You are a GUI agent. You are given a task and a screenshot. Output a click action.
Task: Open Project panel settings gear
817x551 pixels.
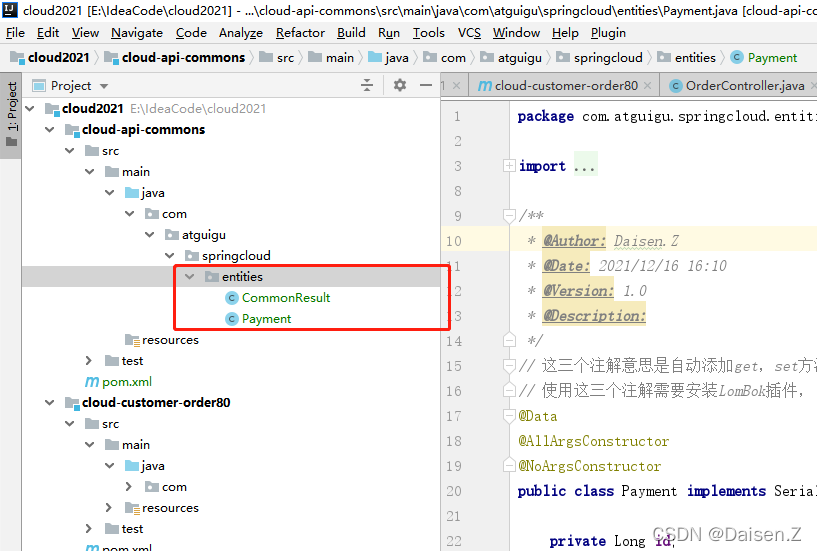coord(400,85)
